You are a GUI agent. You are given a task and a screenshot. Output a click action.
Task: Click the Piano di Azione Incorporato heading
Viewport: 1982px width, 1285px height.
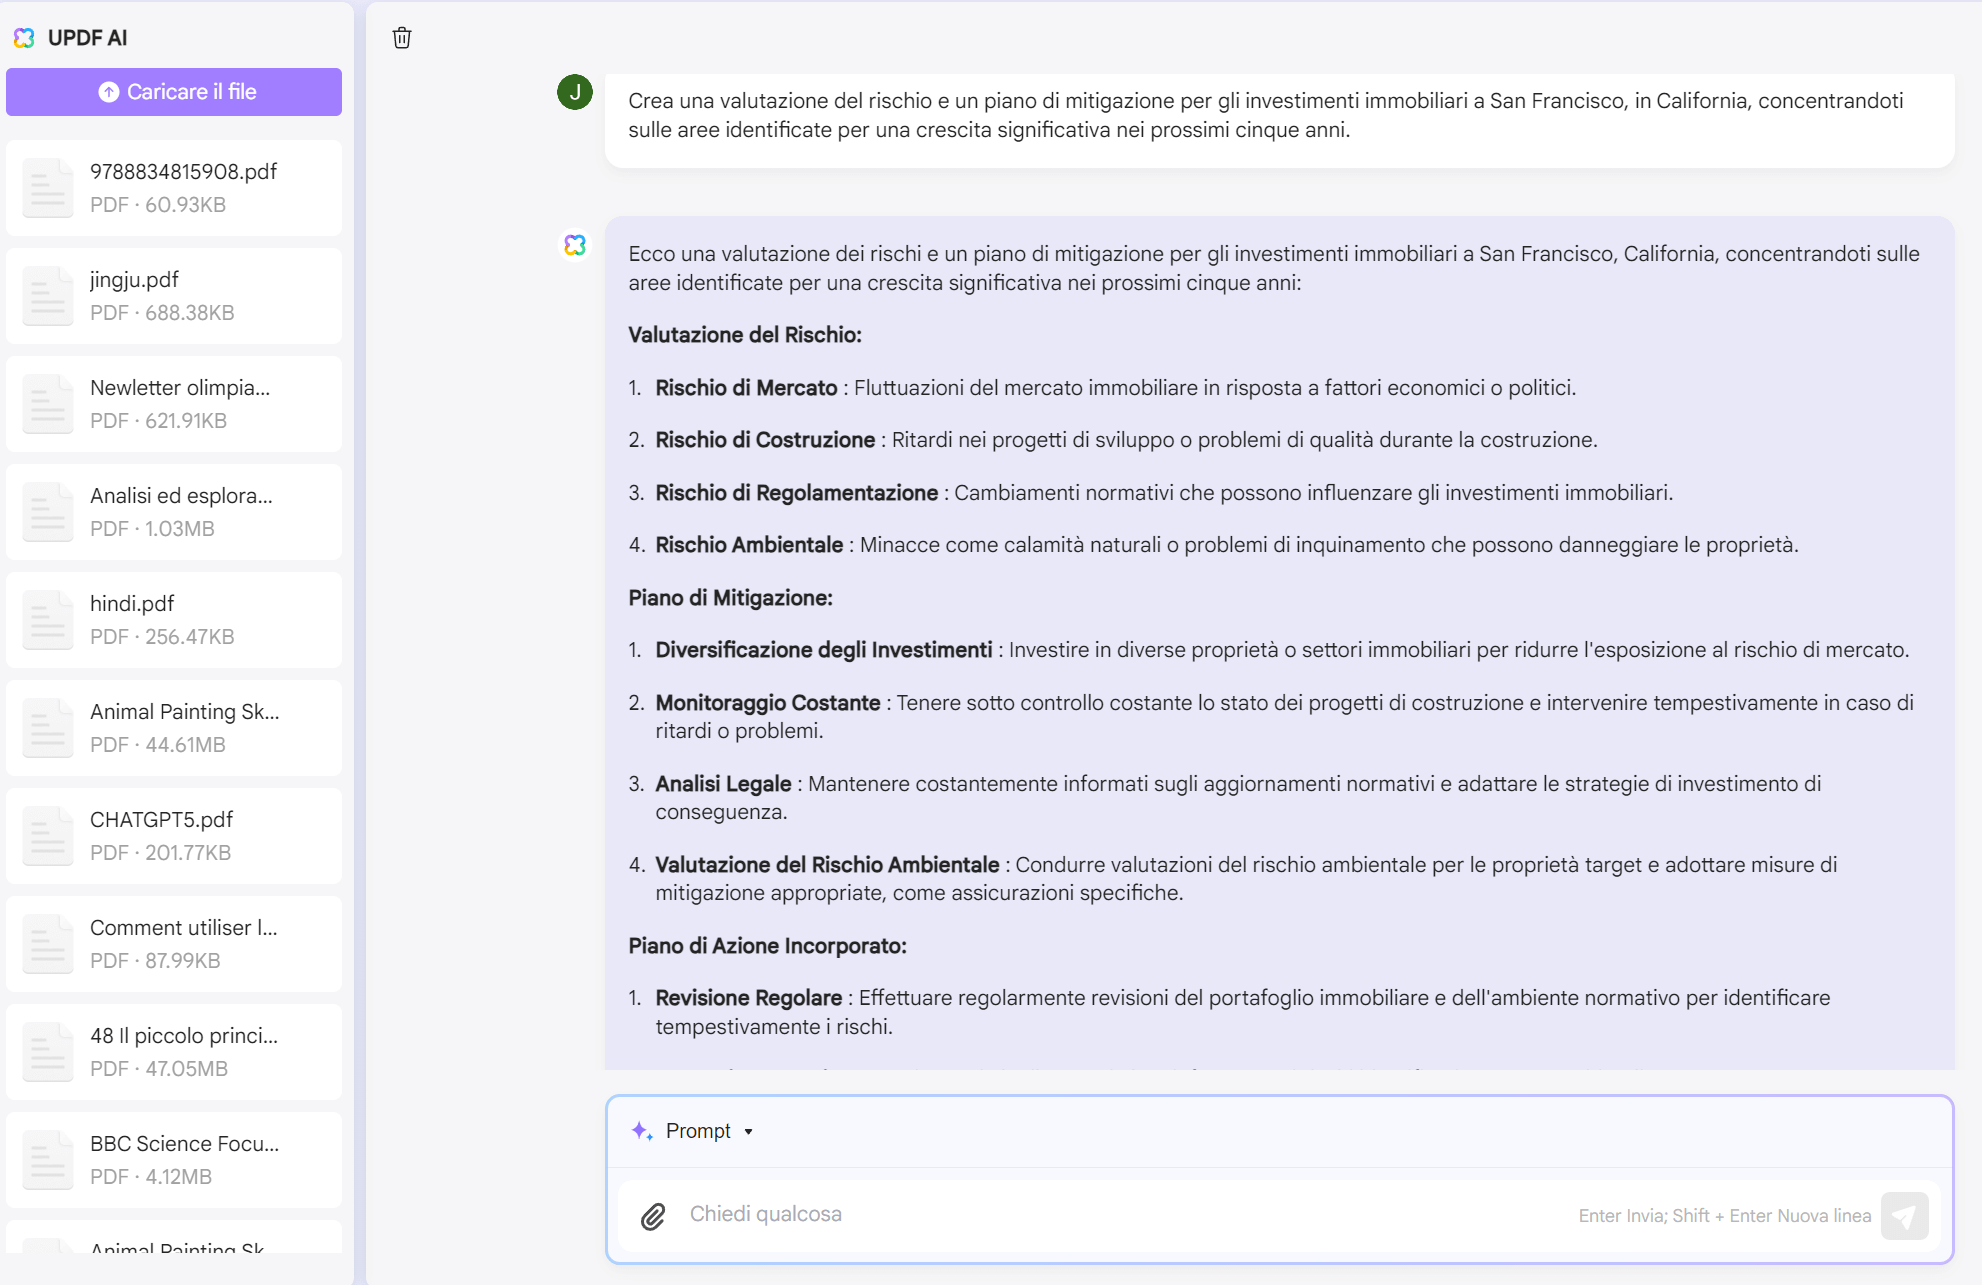click(x=768, y=946)
